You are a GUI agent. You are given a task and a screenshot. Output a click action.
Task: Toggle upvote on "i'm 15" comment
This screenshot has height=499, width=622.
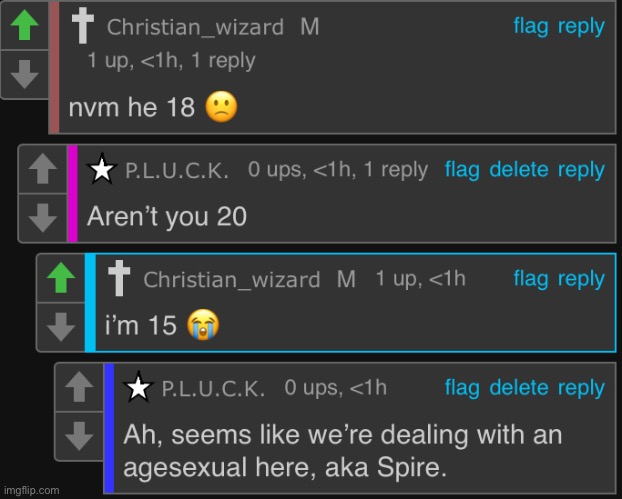tap(61, 278)
